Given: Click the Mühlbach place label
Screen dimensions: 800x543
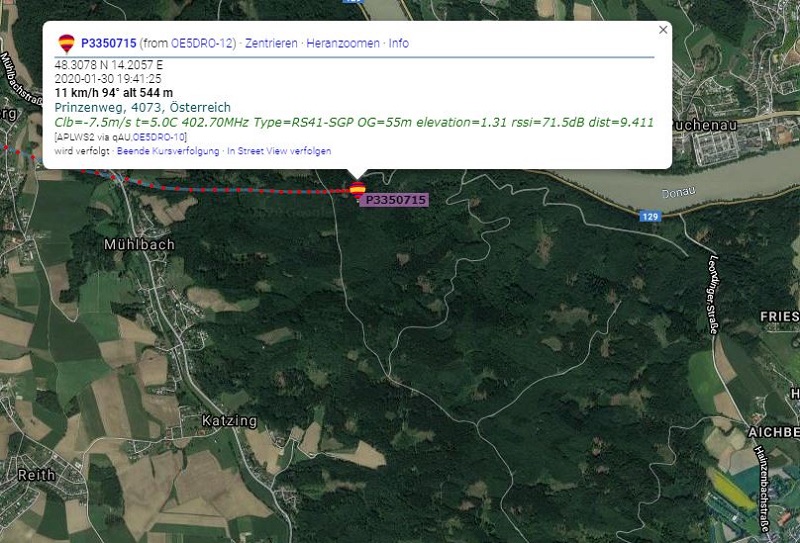Looking at the screenshot, I should [x=139, y=244].
